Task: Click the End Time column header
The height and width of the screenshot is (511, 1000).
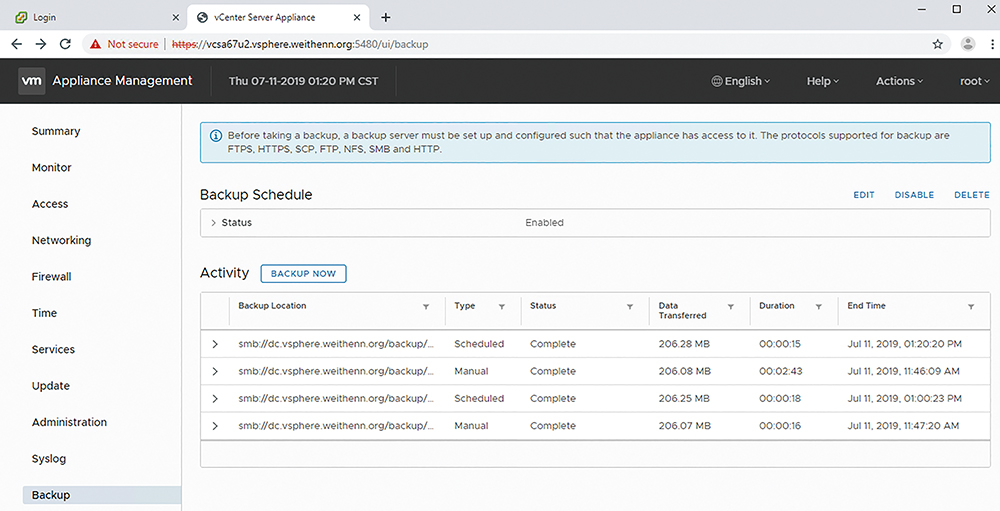Action: (867, 306)
